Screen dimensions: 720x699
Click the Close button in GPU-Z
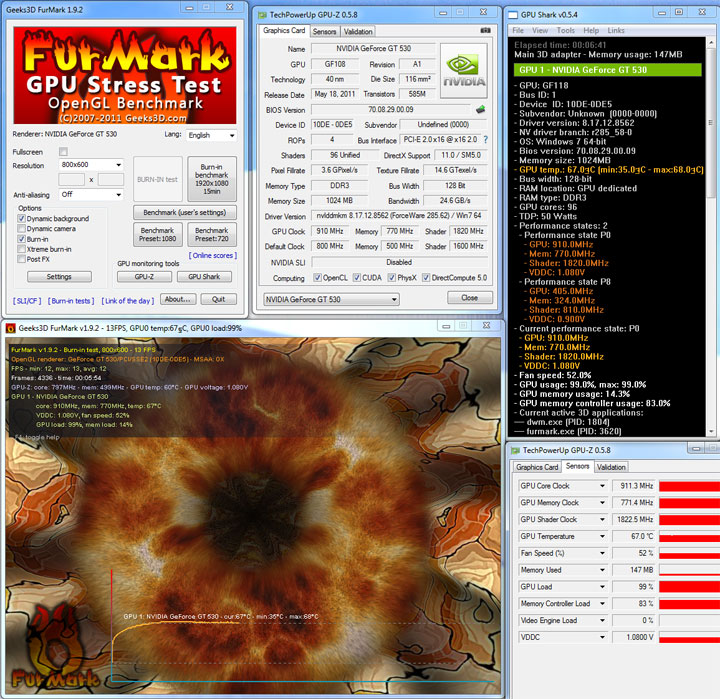coord(470,298)
